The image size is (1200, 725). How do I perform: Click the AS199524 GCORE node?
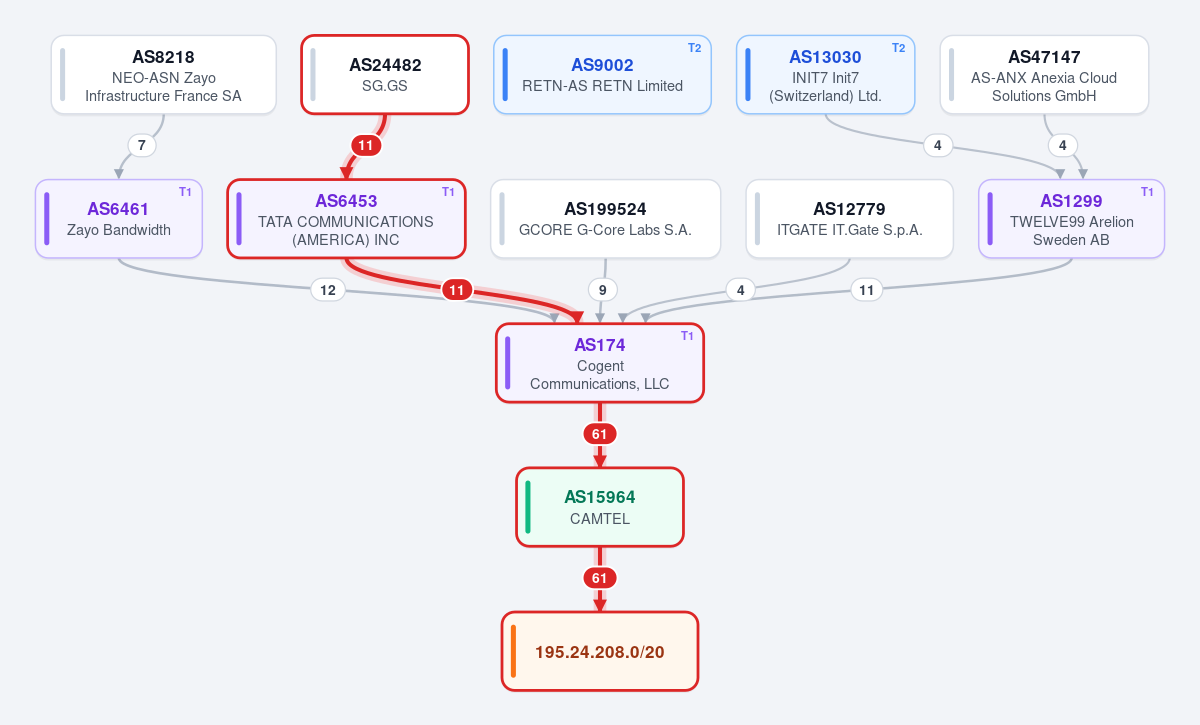coord(605,219)
